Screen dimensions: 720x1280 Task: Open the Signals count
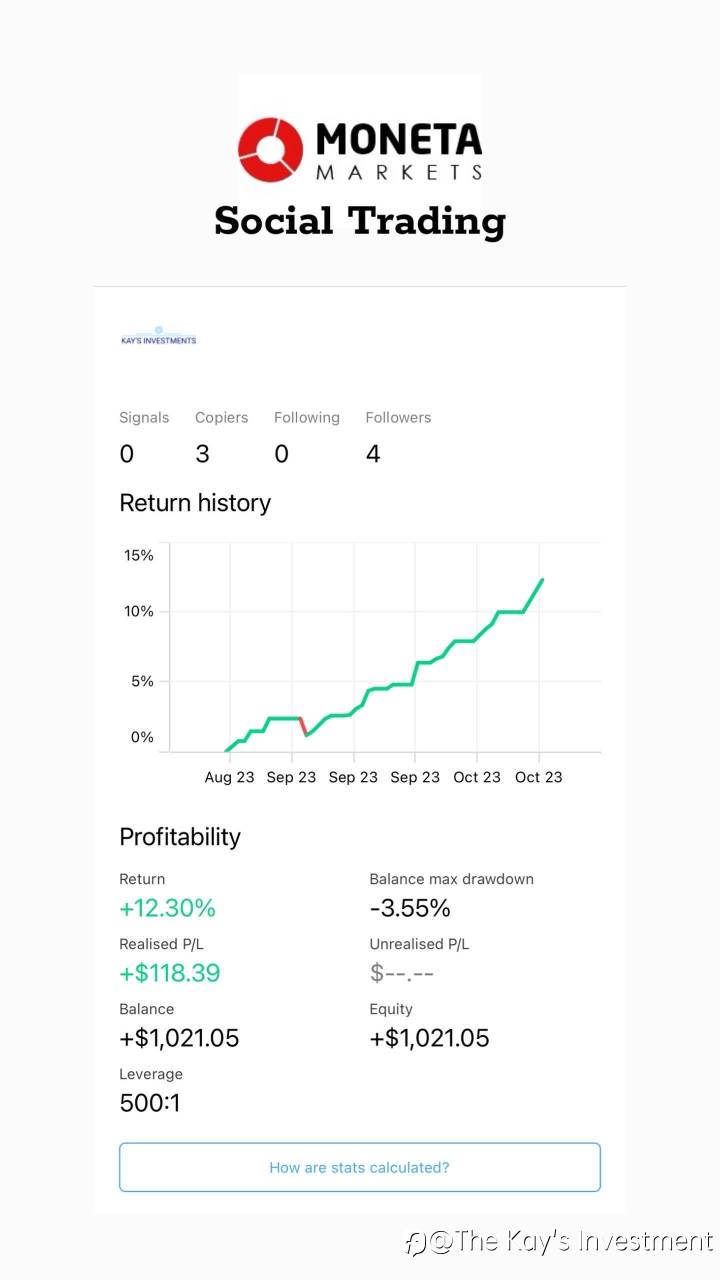126,454
